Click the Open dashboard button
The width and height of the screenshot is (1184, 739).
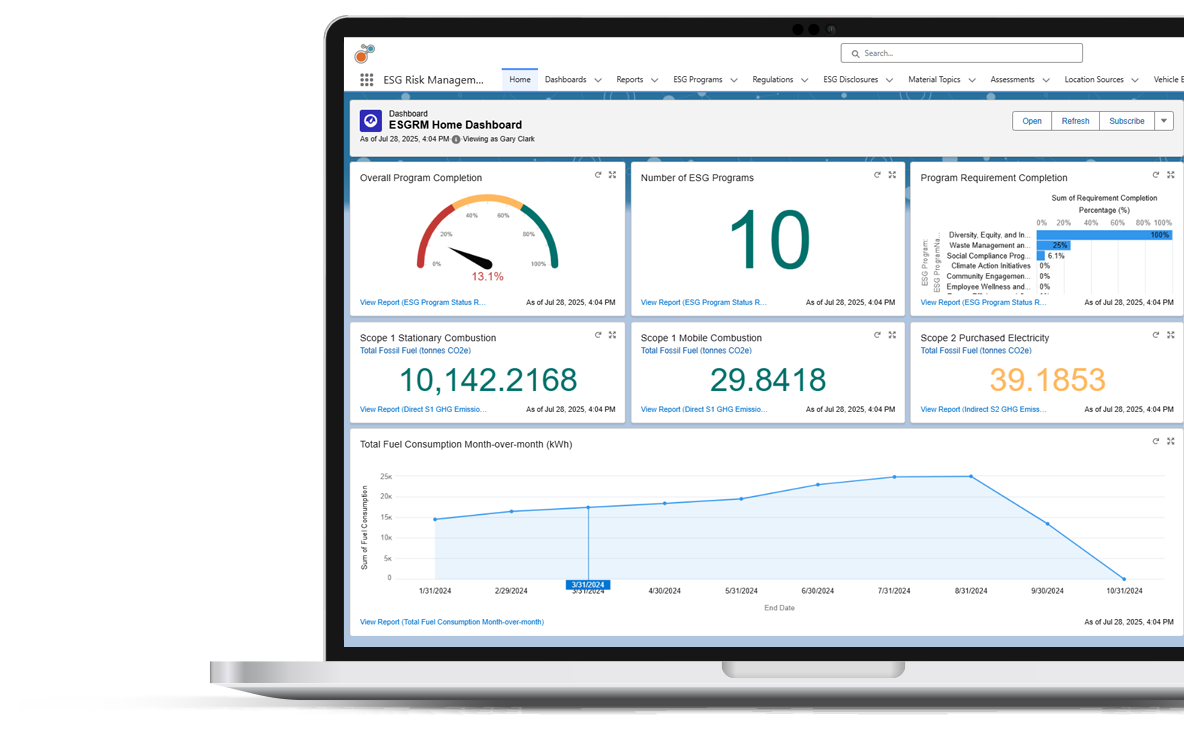[1031, 120]
